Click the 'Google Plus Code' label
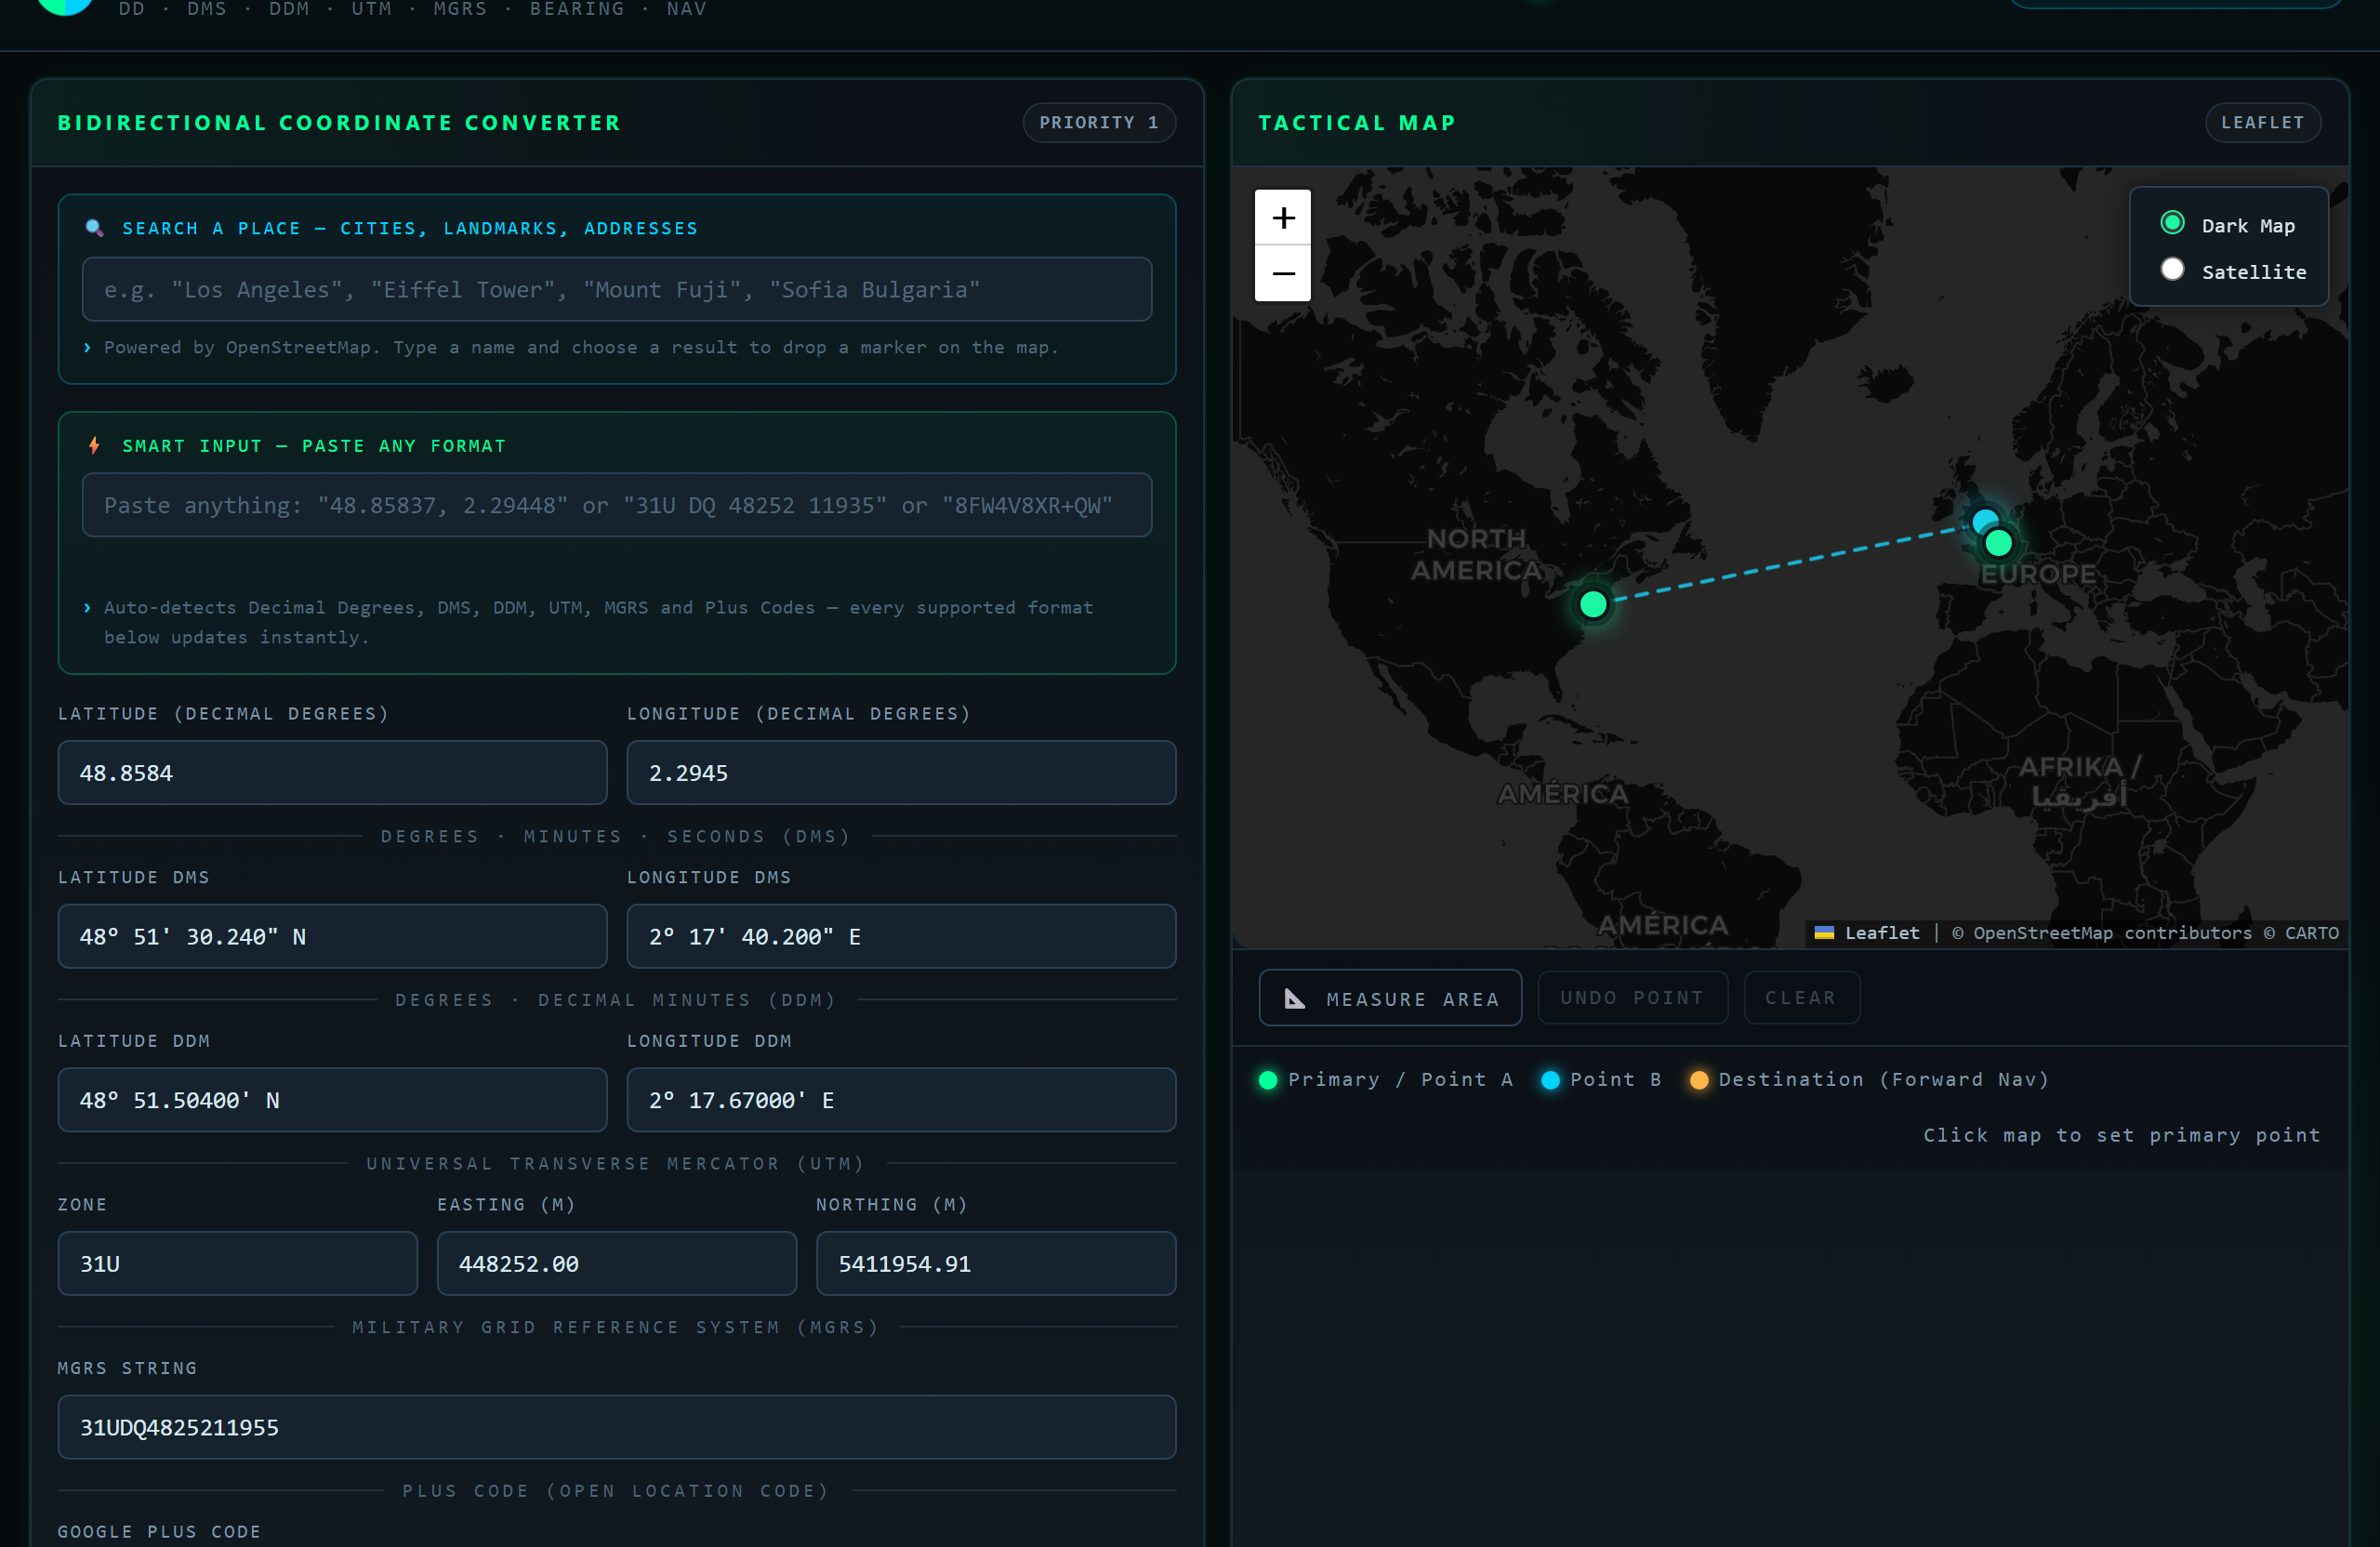2380x1547 pixels. [x=159, y=1532]
